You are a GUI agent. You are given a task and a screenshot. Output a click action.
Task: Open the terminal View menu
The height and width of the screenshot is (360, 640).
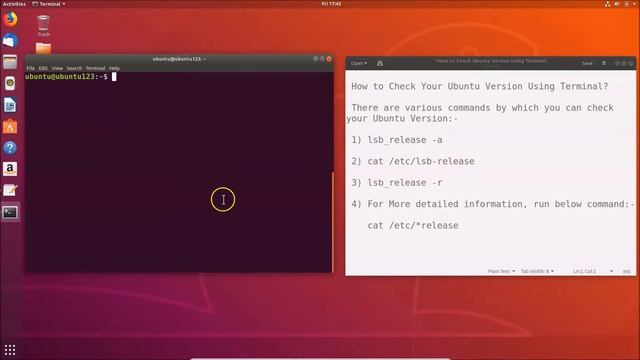pos(57,68)
